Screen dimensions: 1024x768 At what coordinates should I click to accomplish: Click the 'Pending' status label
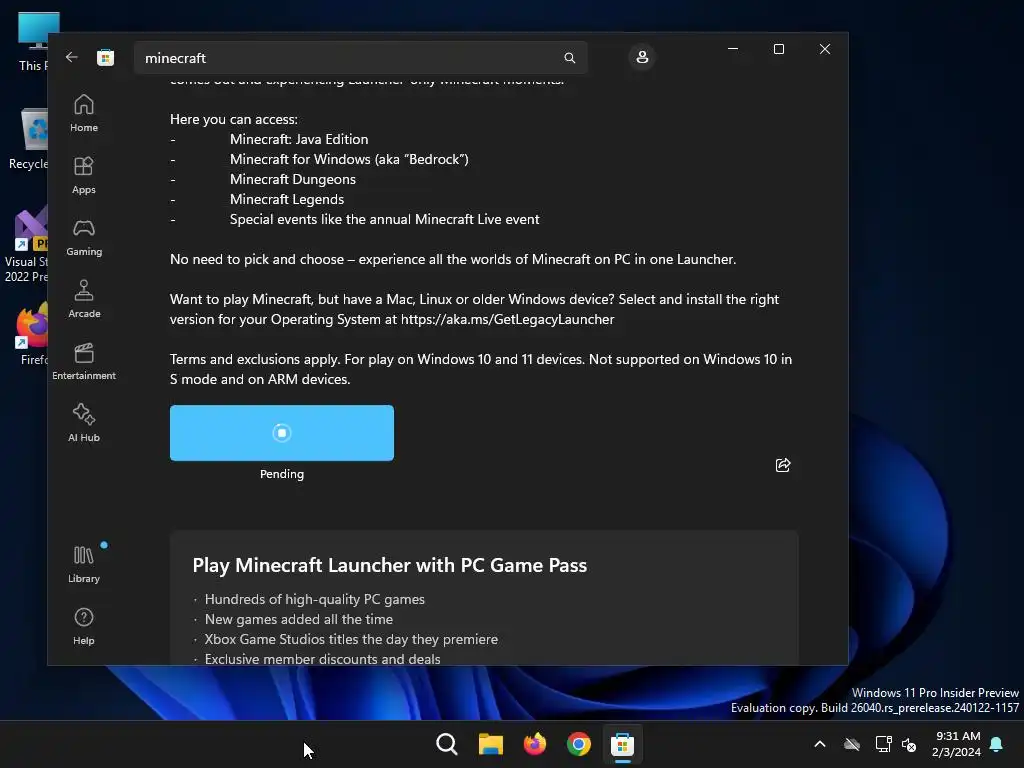pos(281,474)
